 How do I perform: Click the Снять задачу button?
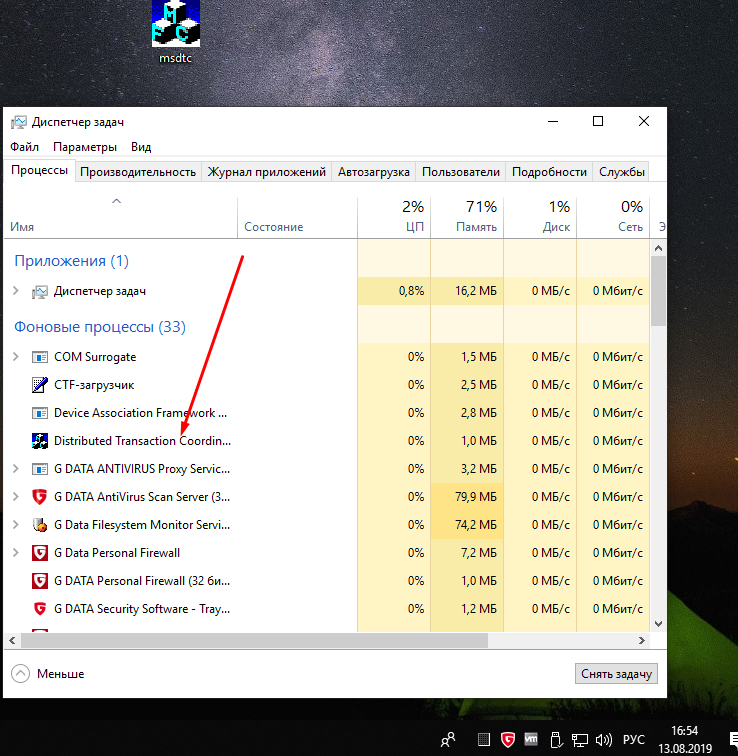click(616, 674)
